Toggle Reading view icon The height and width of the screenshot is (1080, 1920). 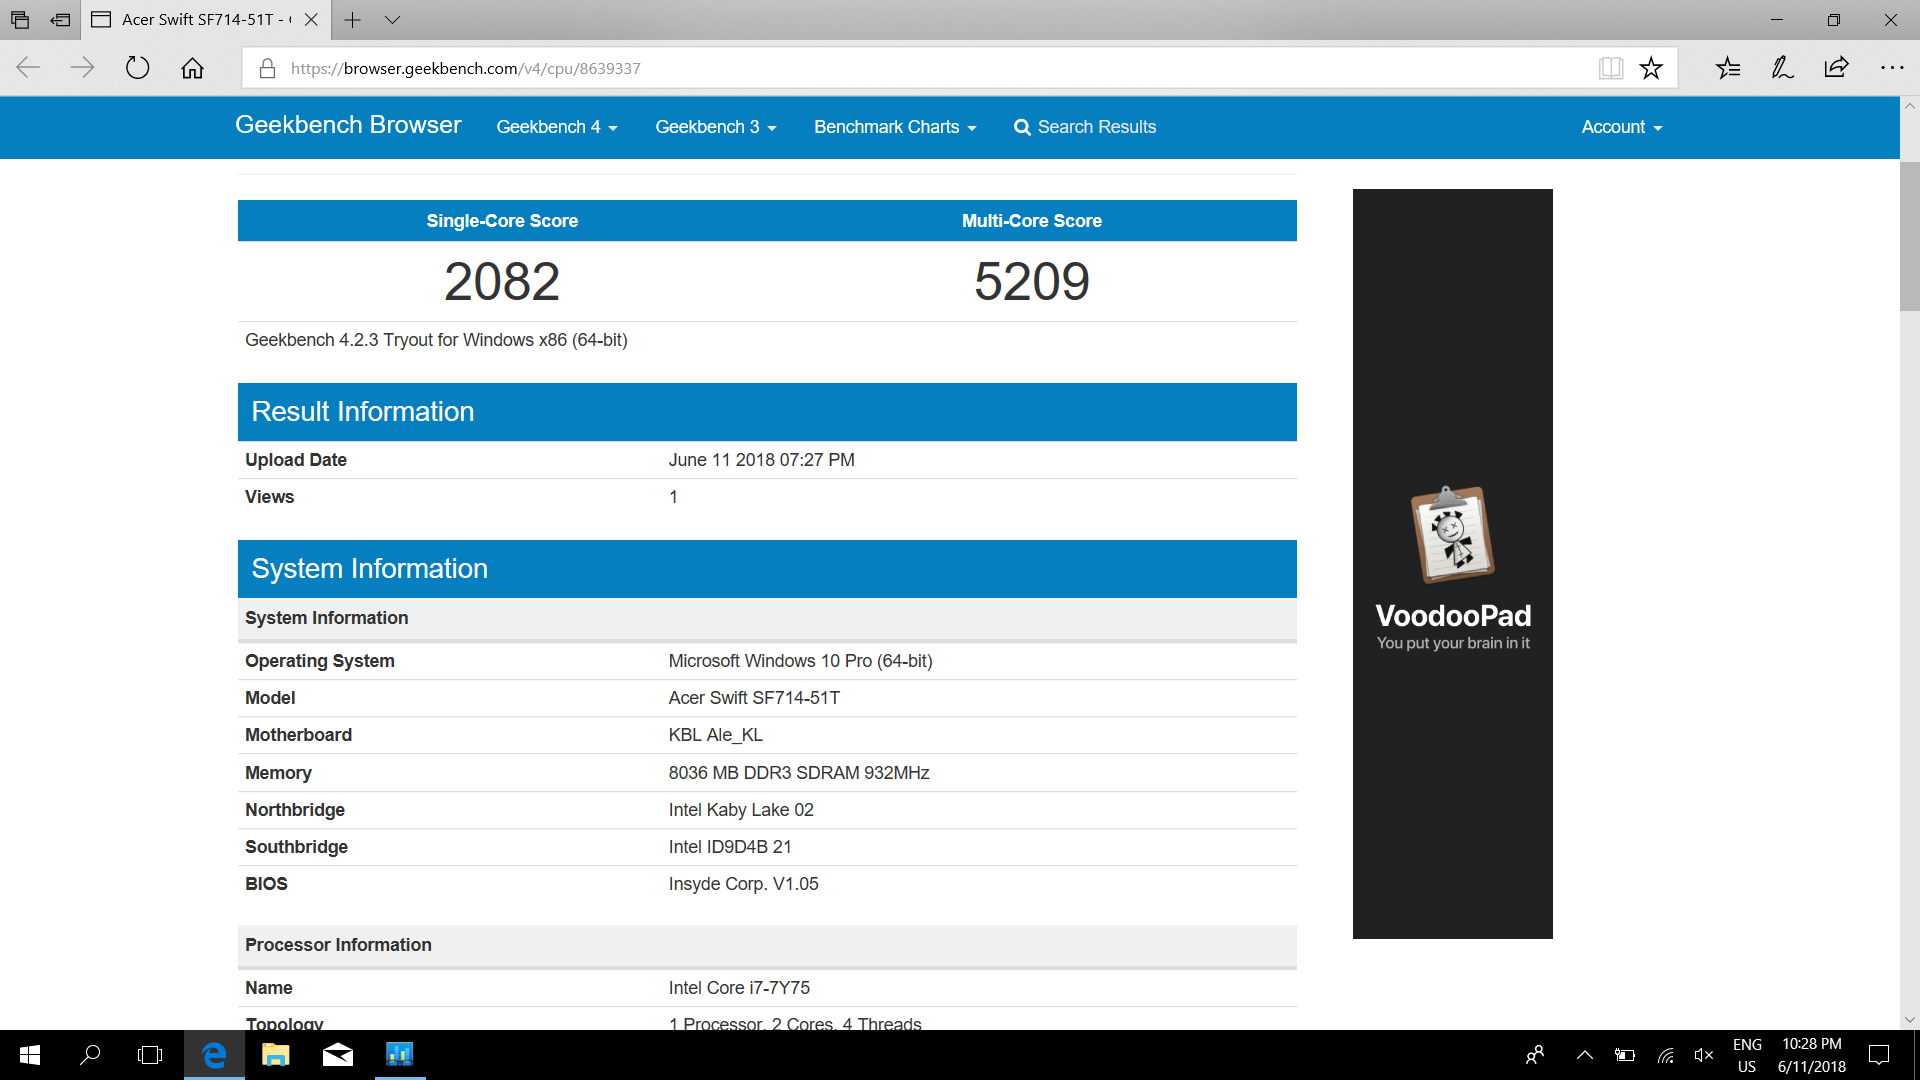pos(1610,68)
